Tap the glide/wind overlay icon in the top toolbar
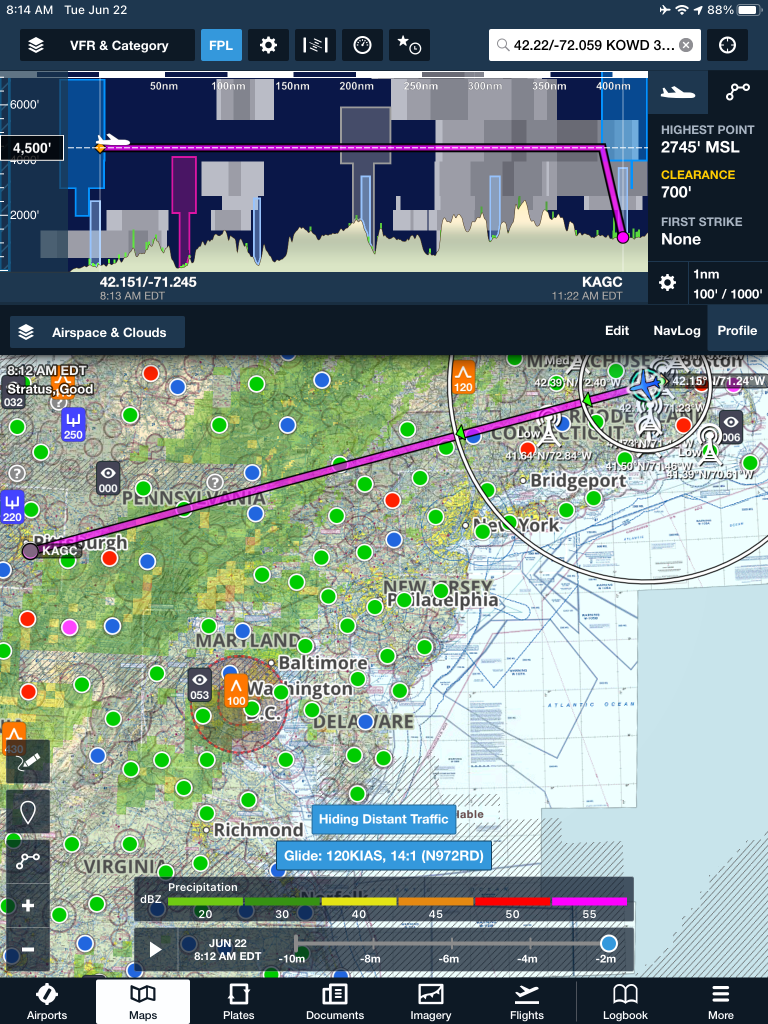The width and height of the screenshot is (768, 1024). 315,45
